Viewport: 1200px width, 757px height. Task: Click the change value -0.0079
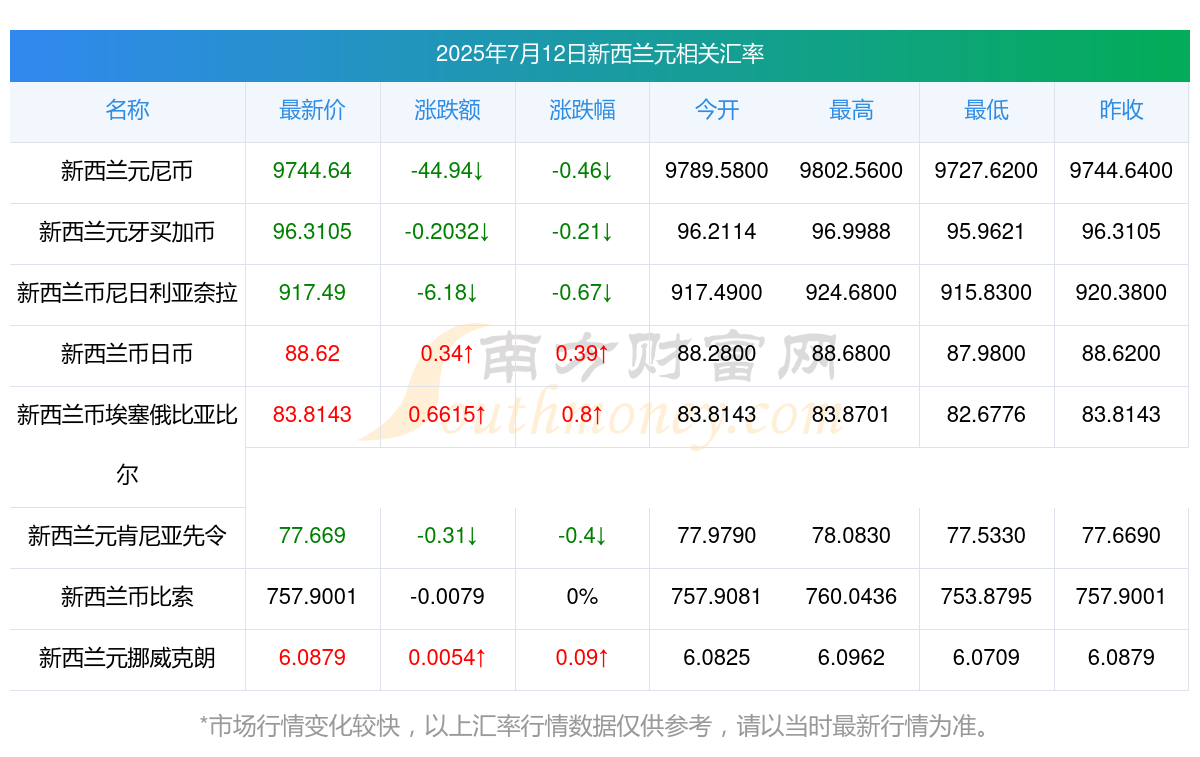coord(447,597)
